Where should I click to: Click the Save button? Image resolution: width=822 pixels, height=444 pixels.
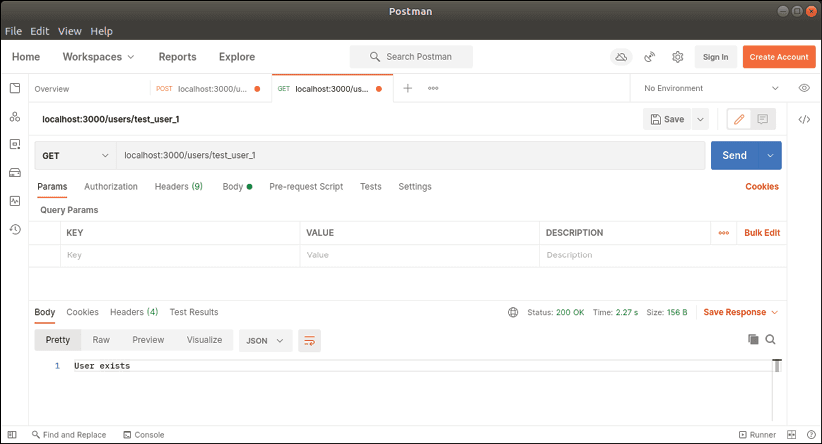pyautogui.click(x=667, y=120)
